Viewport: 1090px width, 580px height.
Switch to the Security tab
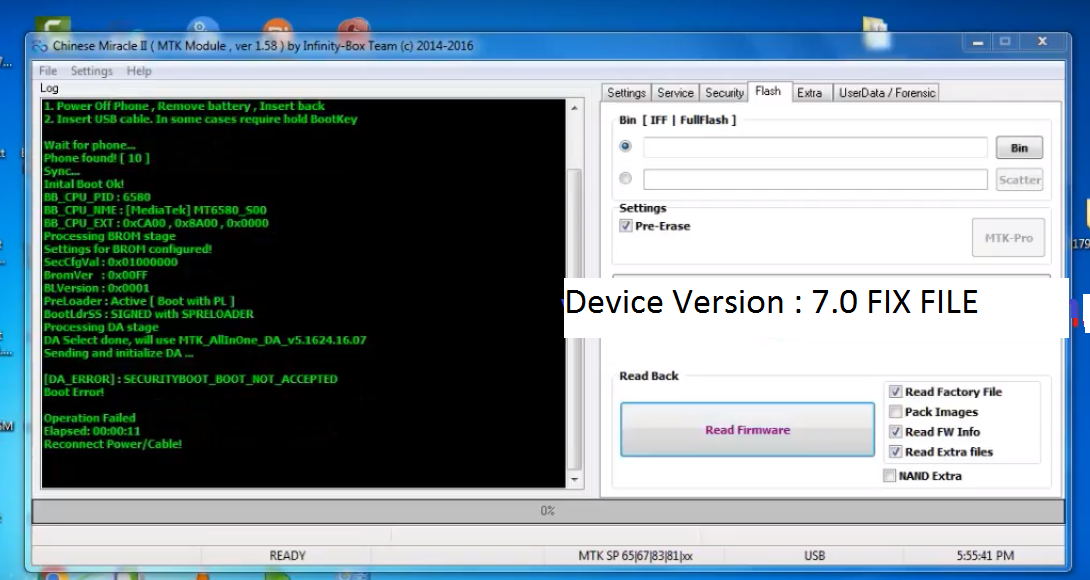(724, 92)
